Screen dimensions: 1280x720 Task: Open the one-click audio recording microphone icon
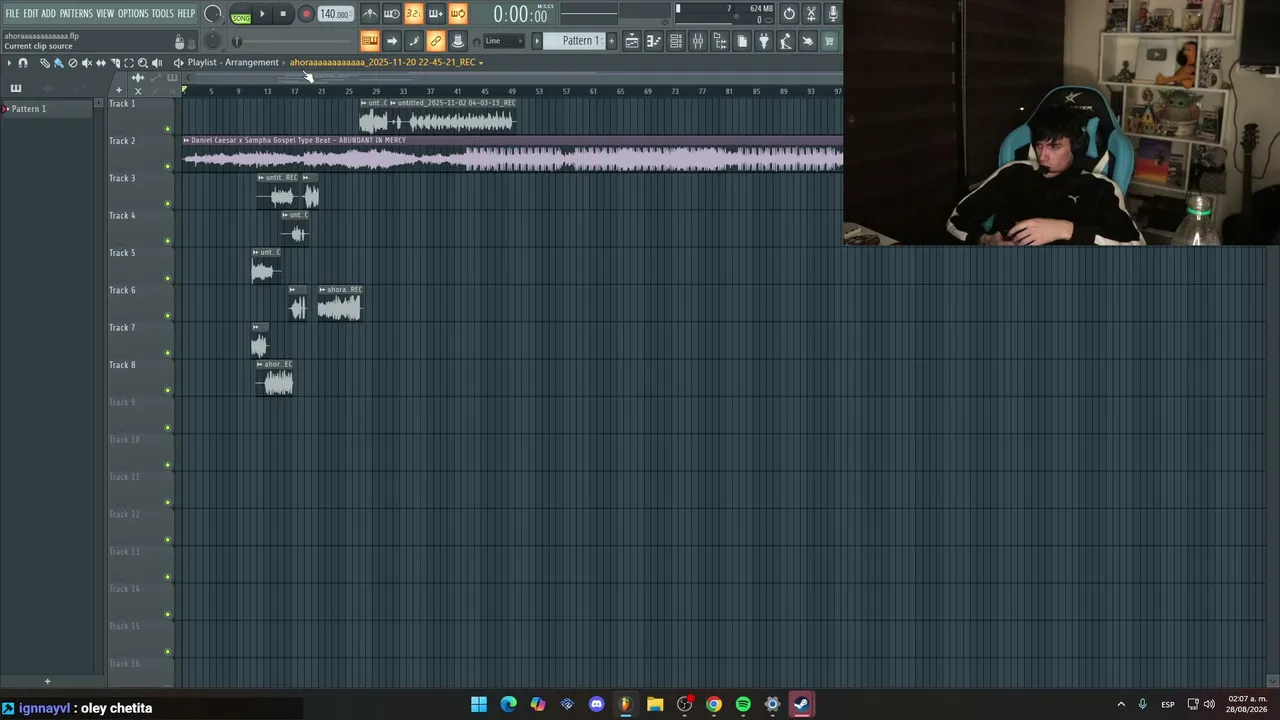833,14
